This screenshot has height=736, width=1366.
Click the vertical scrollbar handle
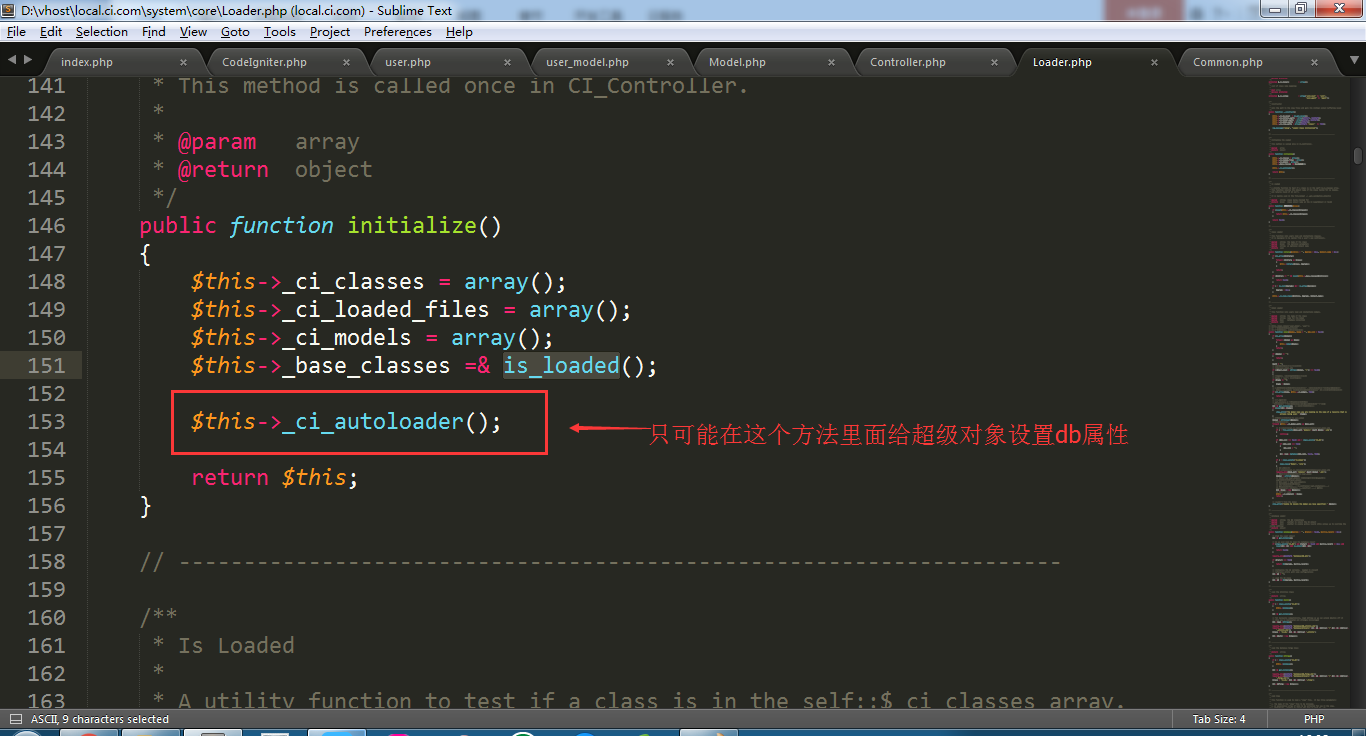1357,156
